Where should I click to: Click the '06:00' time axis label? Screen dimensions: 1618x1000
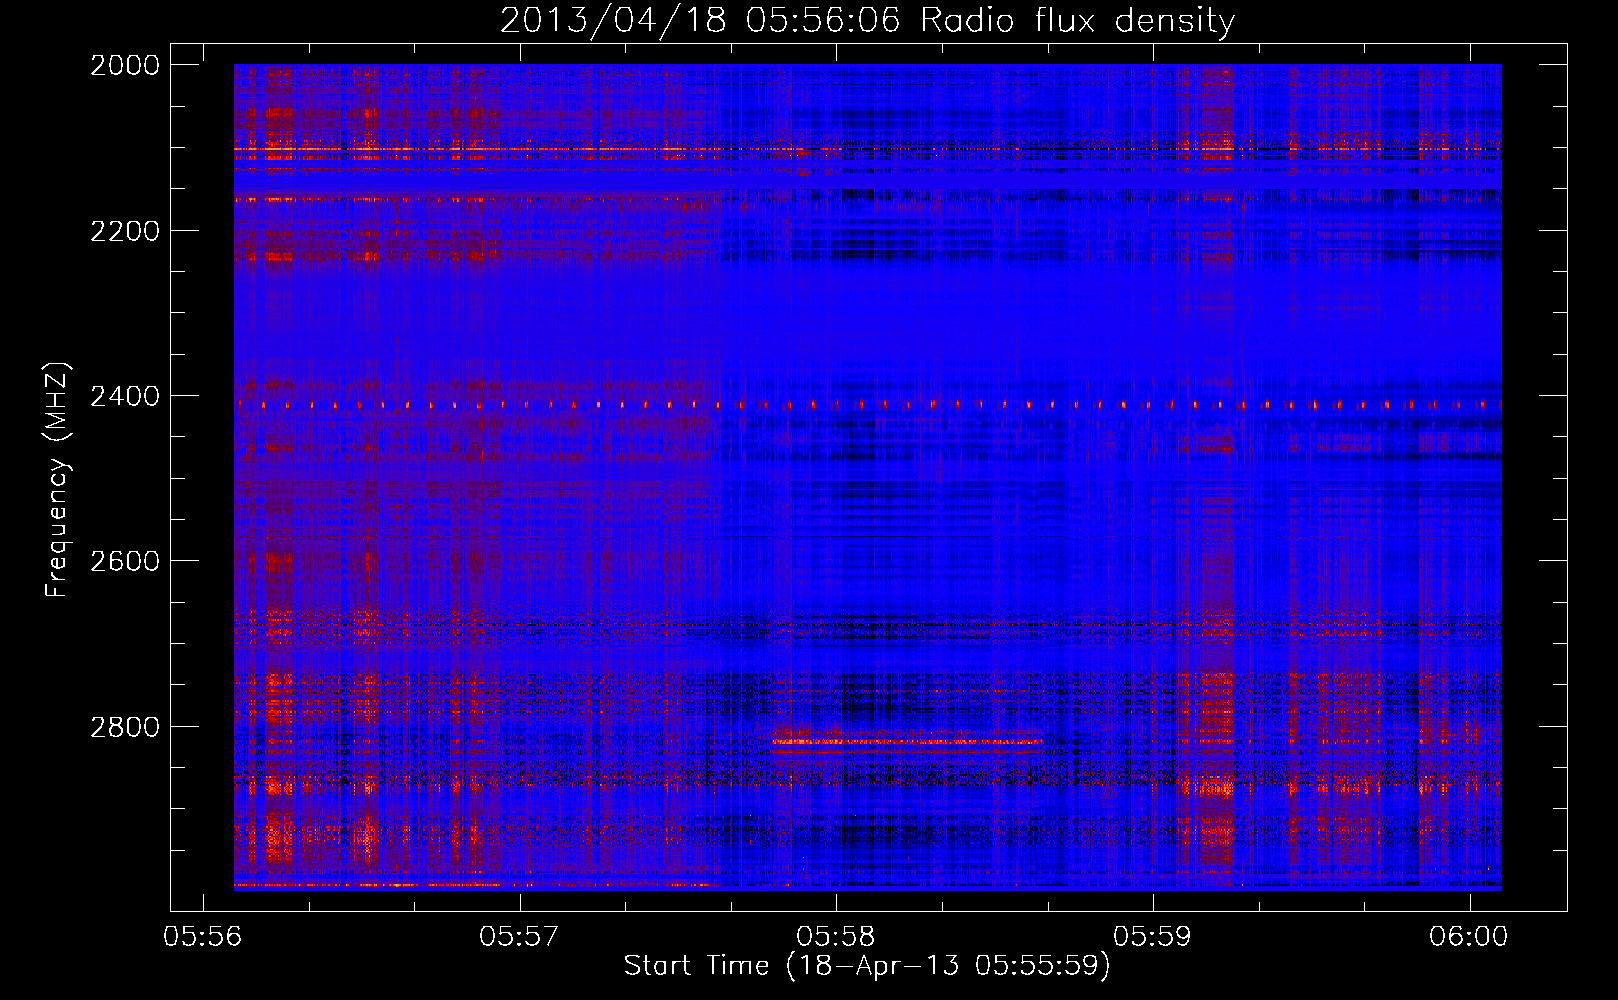coord(1469,936)
